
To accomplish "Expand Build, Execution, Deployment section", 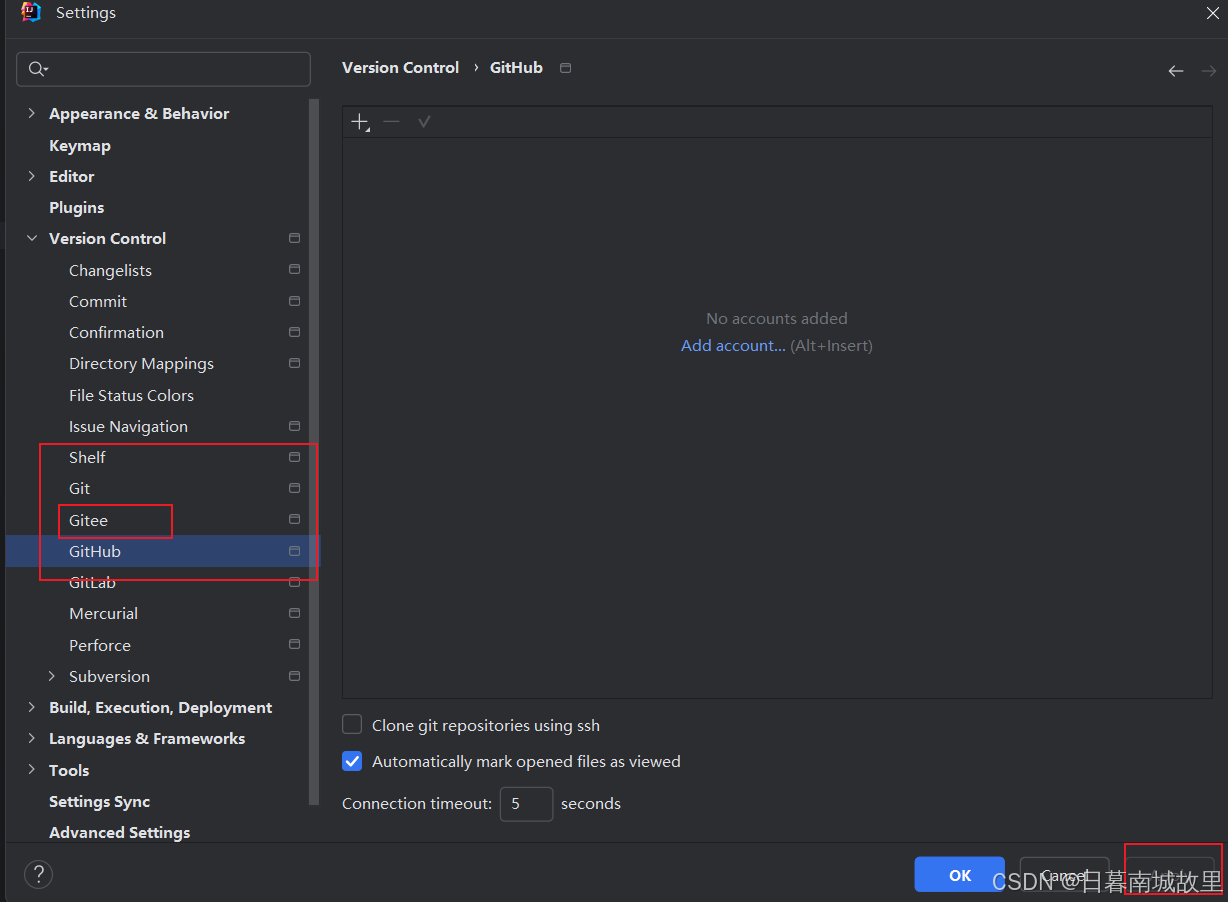I will click(31, 707).
